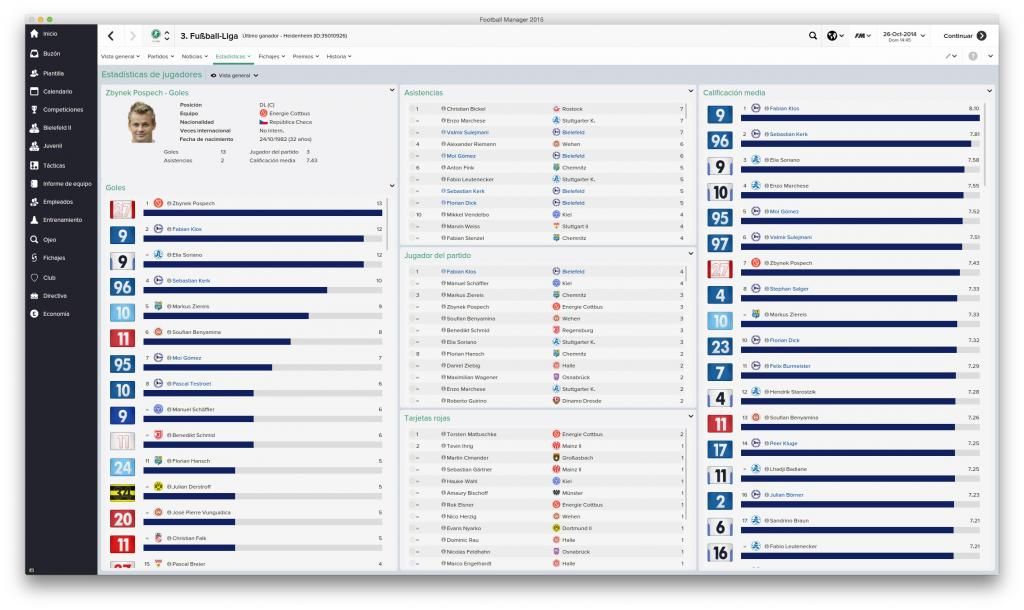Click the 3. Fußball-Liga title
The width and height of the screenshot is (1024, 610).
click(209, 36)
